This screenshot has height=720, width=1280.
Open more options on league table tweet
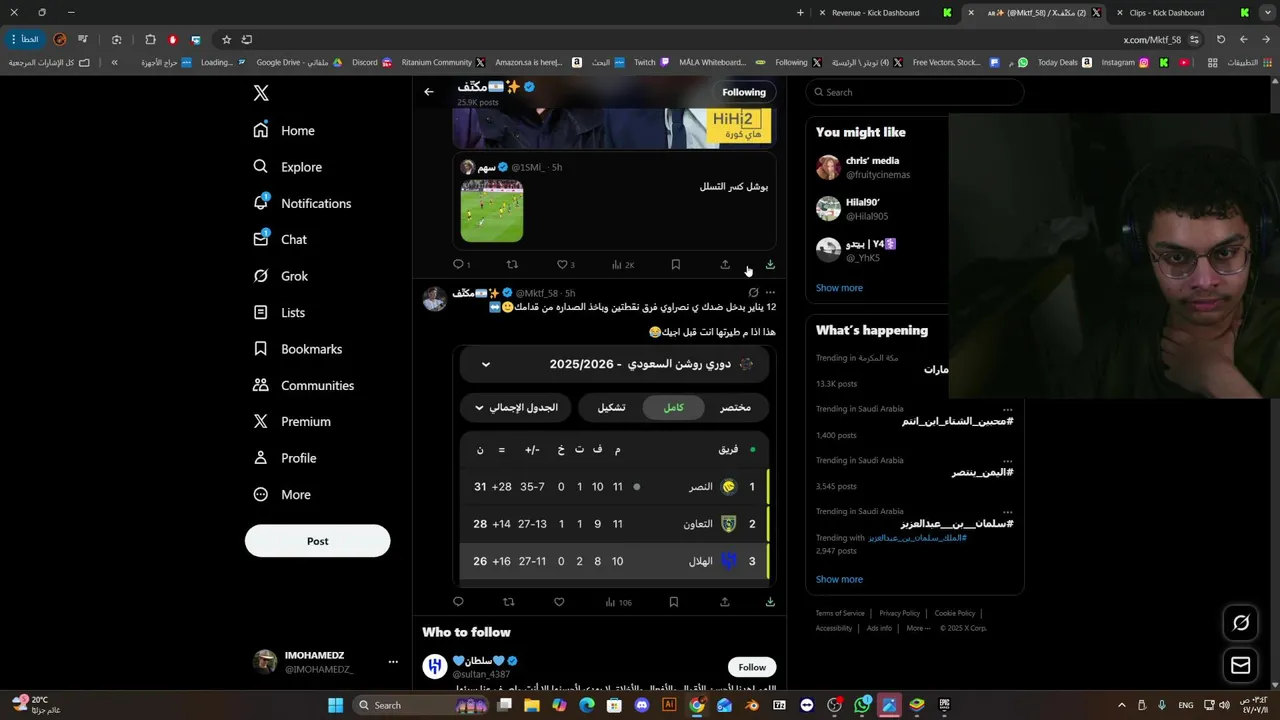click(x=770, y=293)
